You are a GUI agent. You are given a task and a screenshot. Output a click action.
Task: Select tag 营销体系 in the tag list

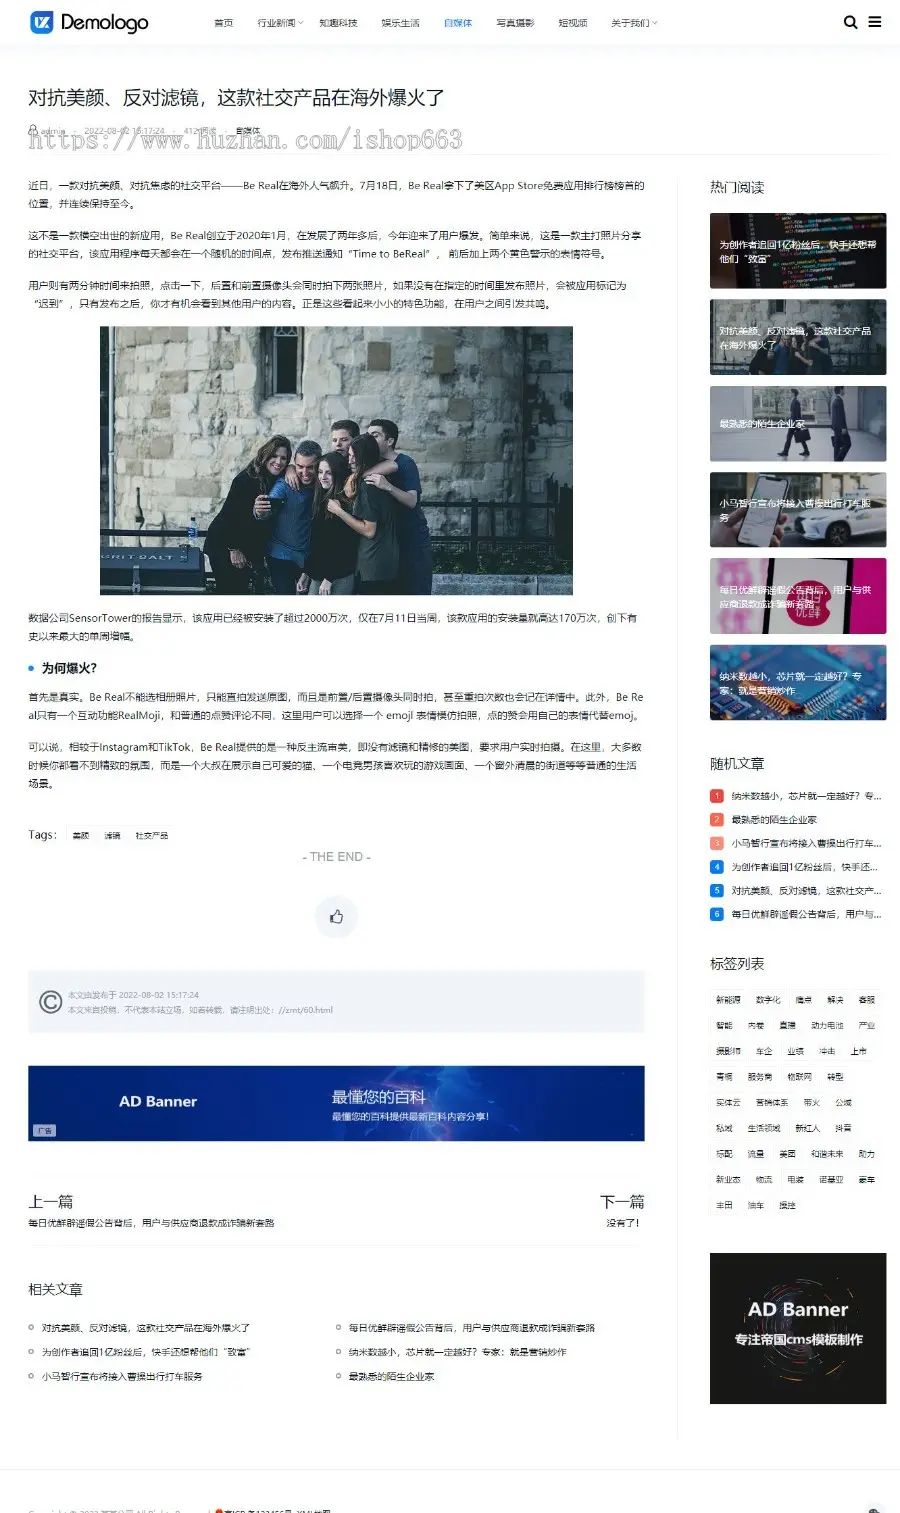[x=771, y=1103]
